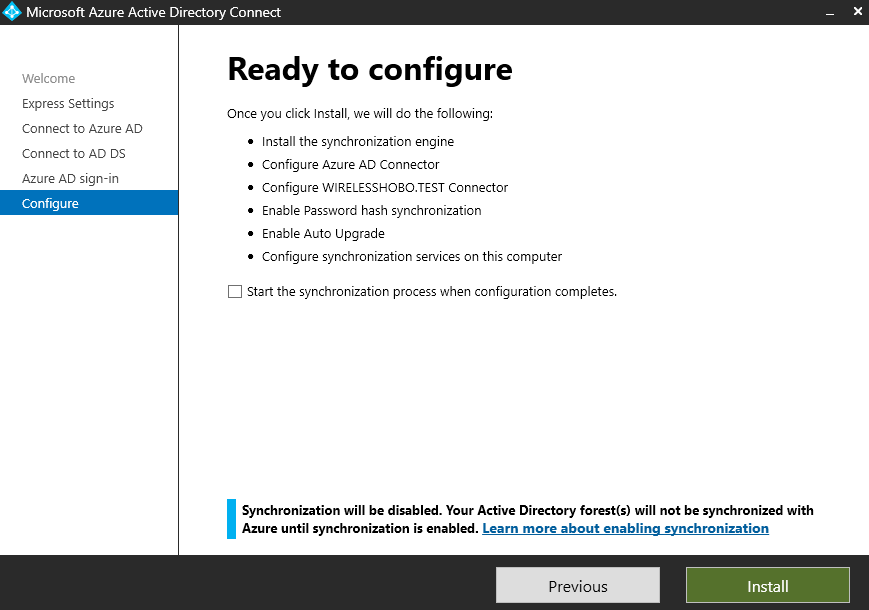Minimize the Azure AD Connect window
This screenshot has width=869, height=610.
pyautogui.click(x=829, y=13)
